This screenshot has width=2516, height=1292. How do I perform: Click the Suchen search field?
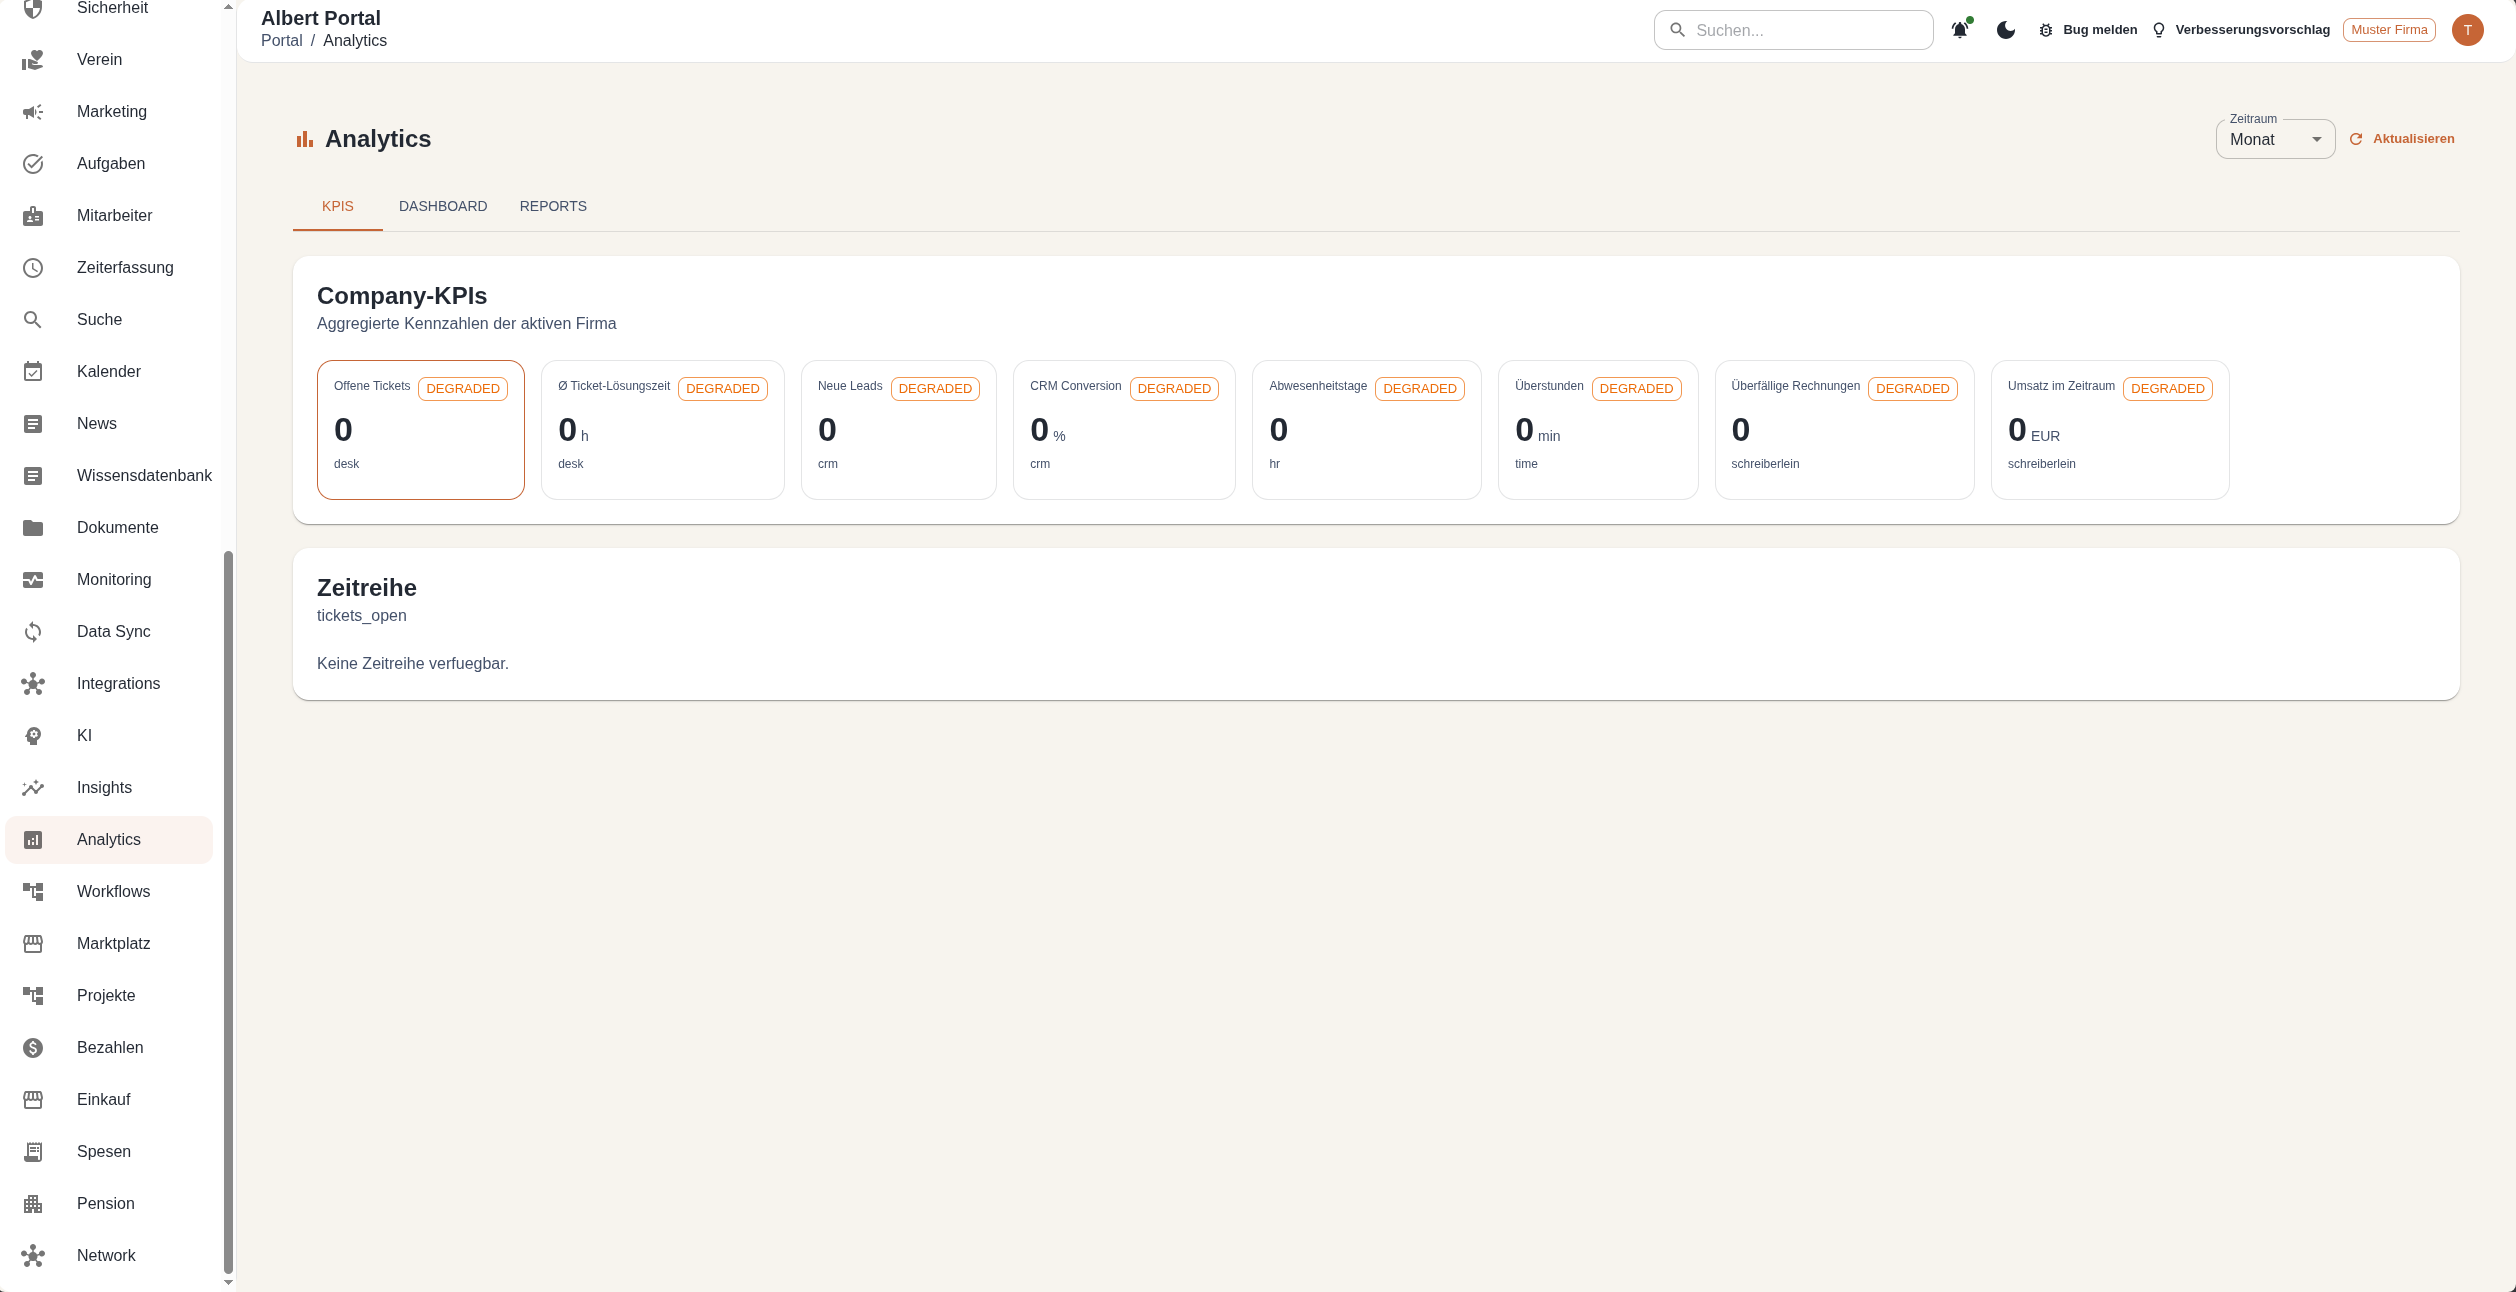tap(1794, 30)
